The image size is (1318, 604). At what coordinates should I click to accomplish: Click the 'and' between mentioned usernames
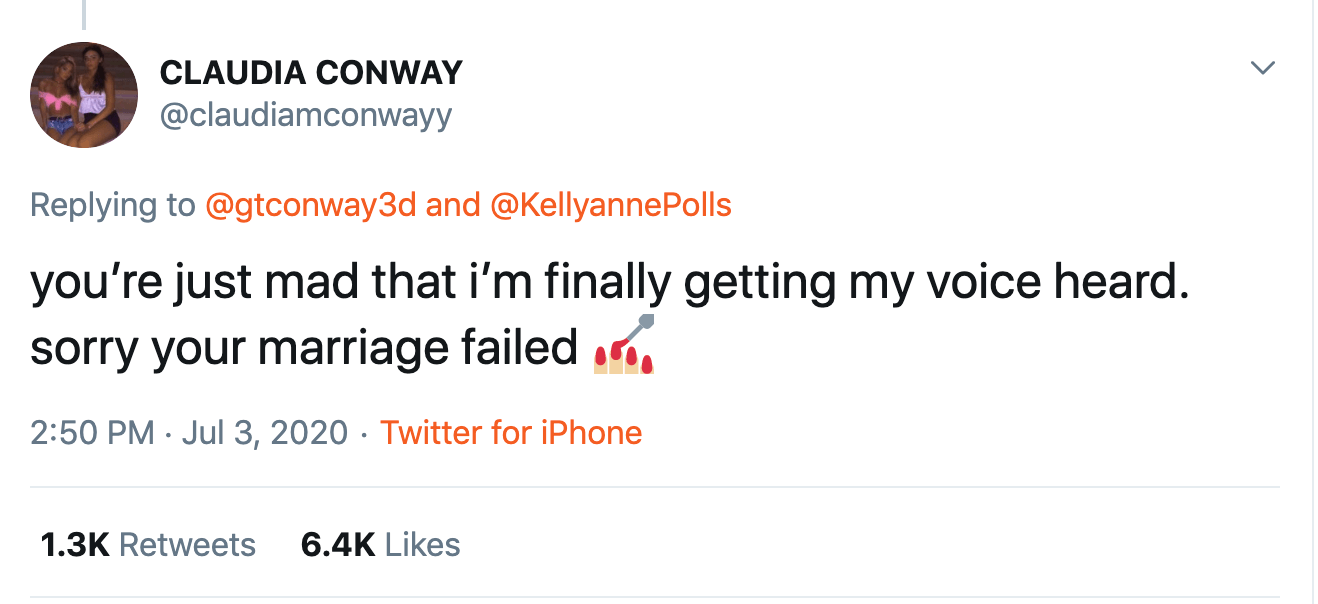pos(453,205)
